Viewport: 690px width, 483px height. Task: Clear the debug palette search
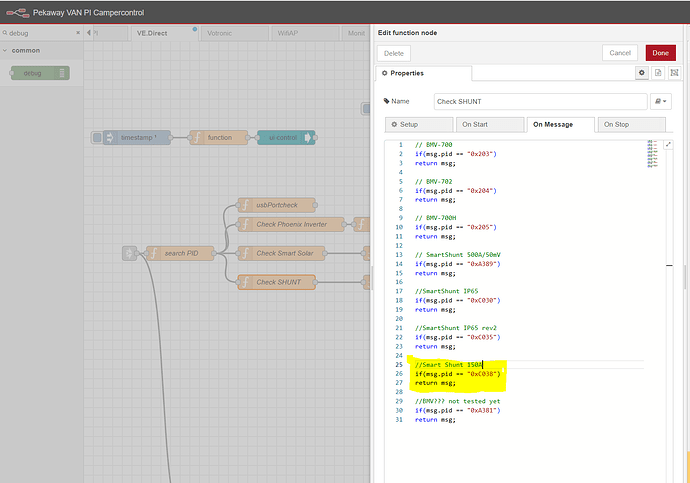pos(76,33)
